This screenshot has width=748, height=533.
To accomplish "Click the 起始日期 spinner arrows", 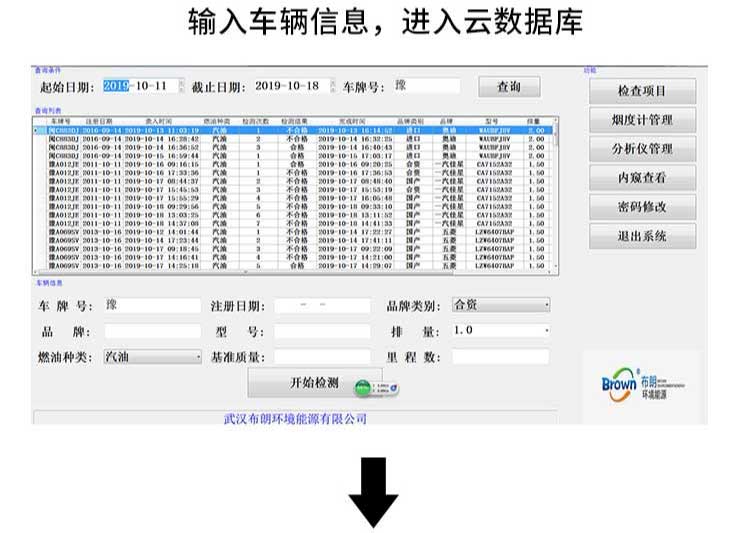I will 181,87.
